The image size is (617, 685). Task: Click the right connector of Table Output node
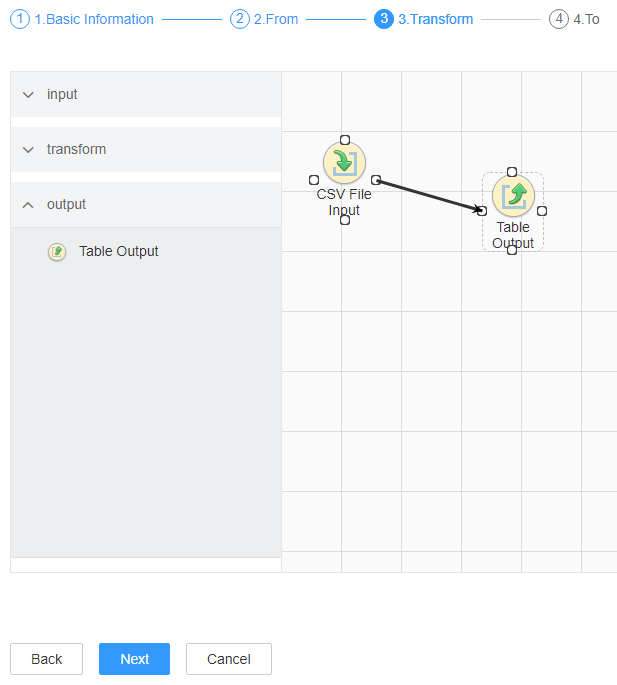[542, 211]
